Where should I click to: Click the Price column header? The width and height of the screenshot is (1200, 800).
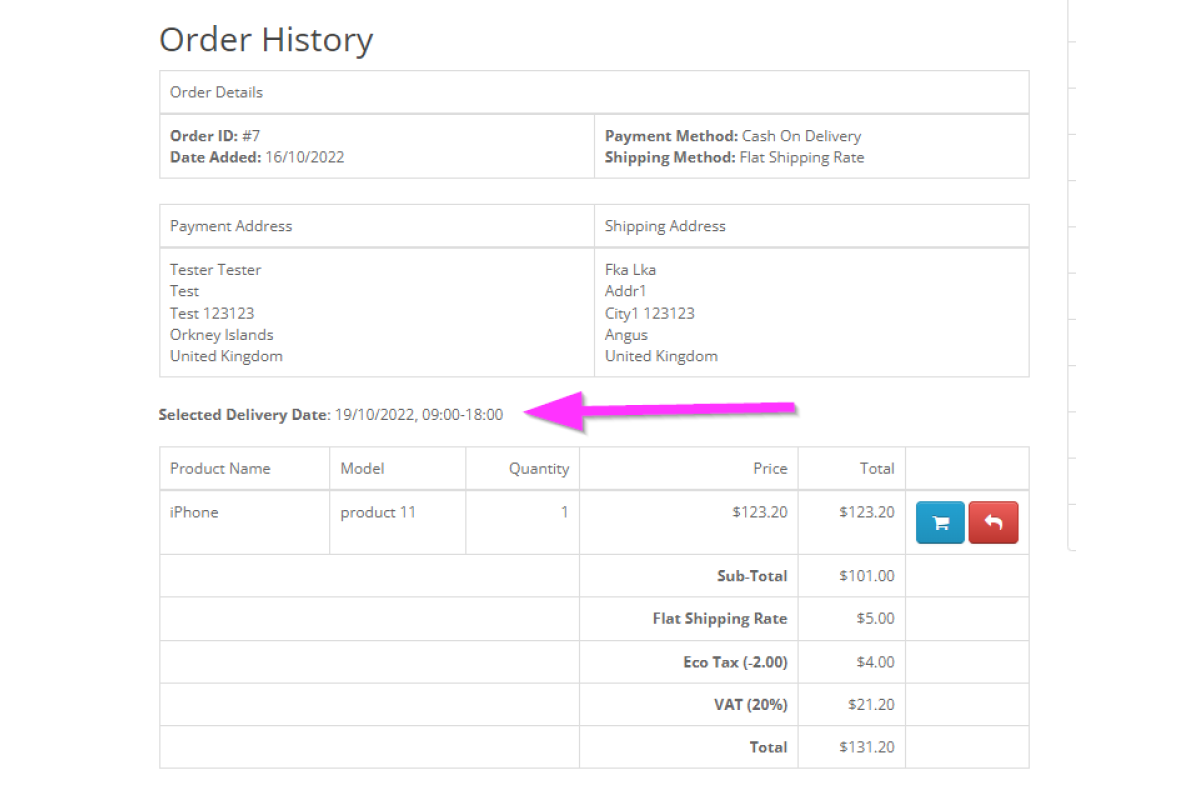tap(770, 468)
